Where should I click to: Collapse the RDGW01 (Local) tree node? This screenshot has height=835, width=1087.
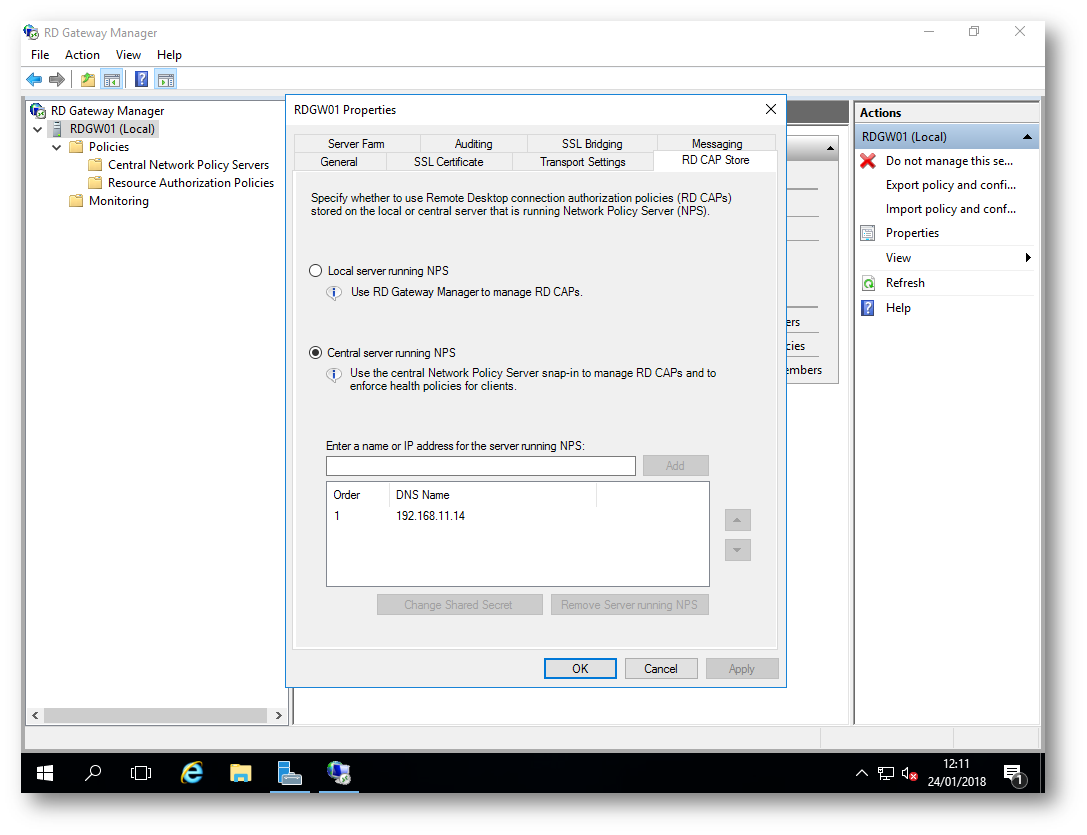point(38,129)
